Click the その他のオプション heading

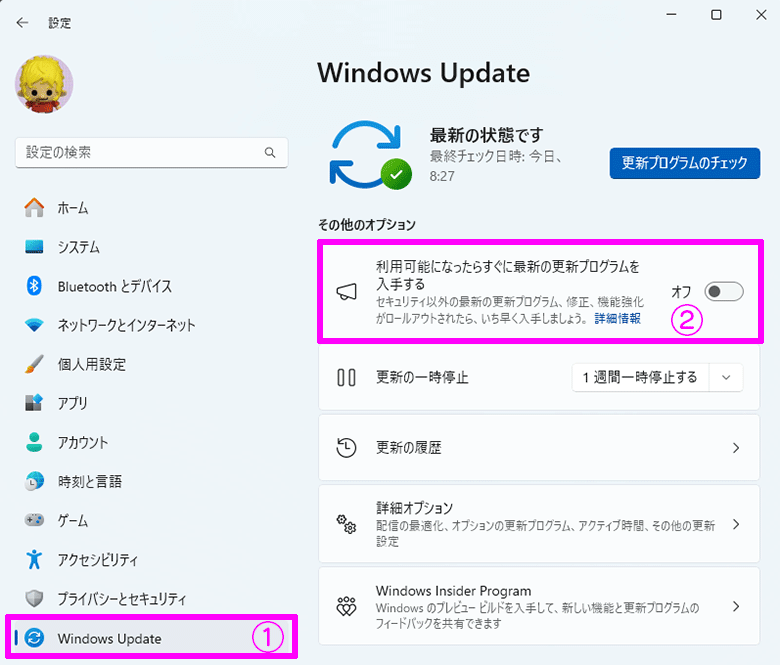367,225
